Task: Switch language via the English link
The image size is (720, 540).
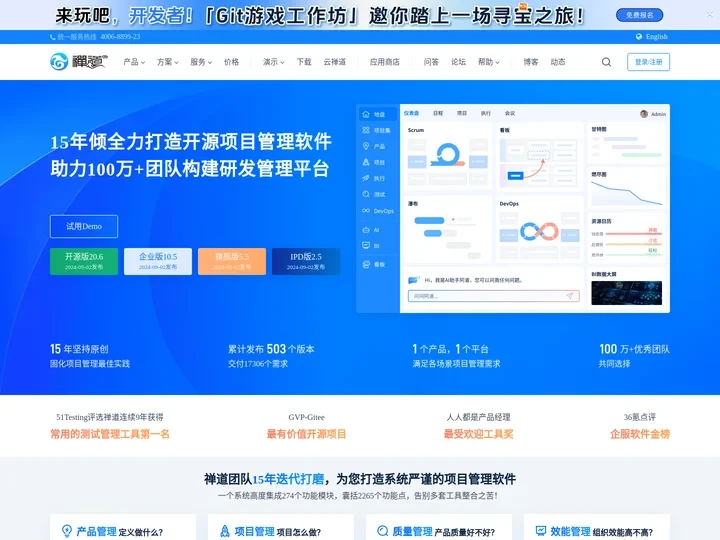Action: point(657,37)
